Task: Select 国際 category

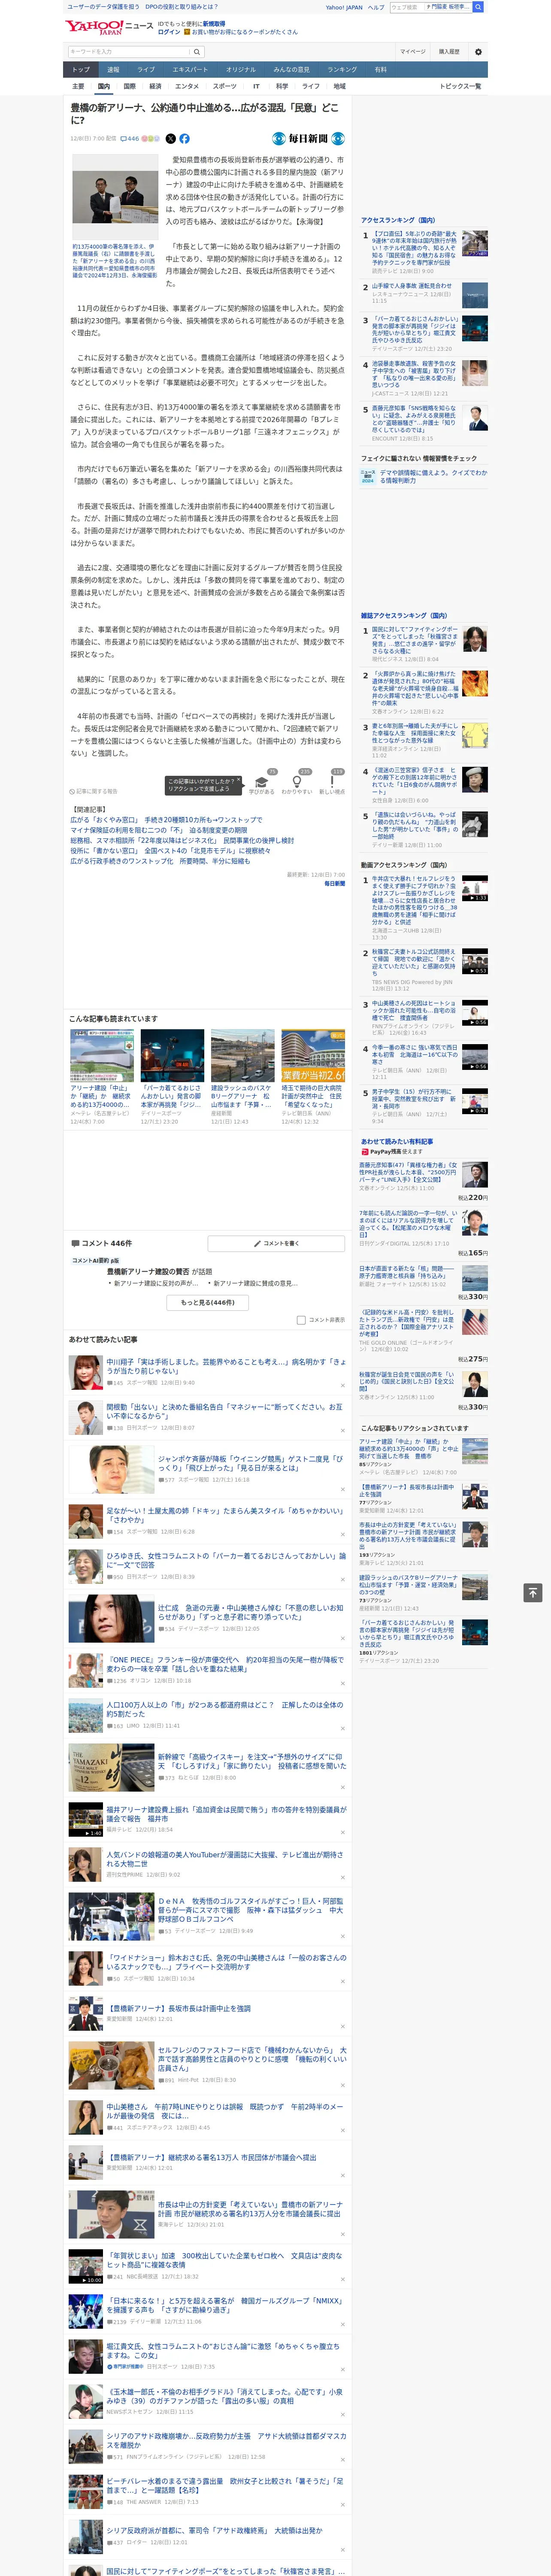Action: coord(129,86)
